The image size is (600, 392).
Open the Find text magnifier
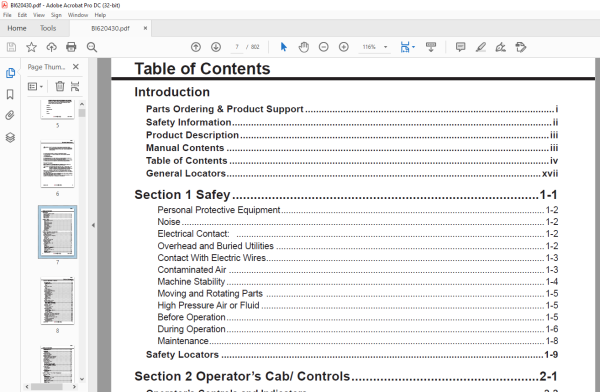point(91,47)
